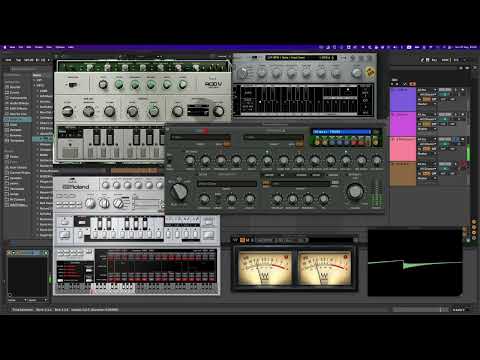Open the Apple menu

5,47
